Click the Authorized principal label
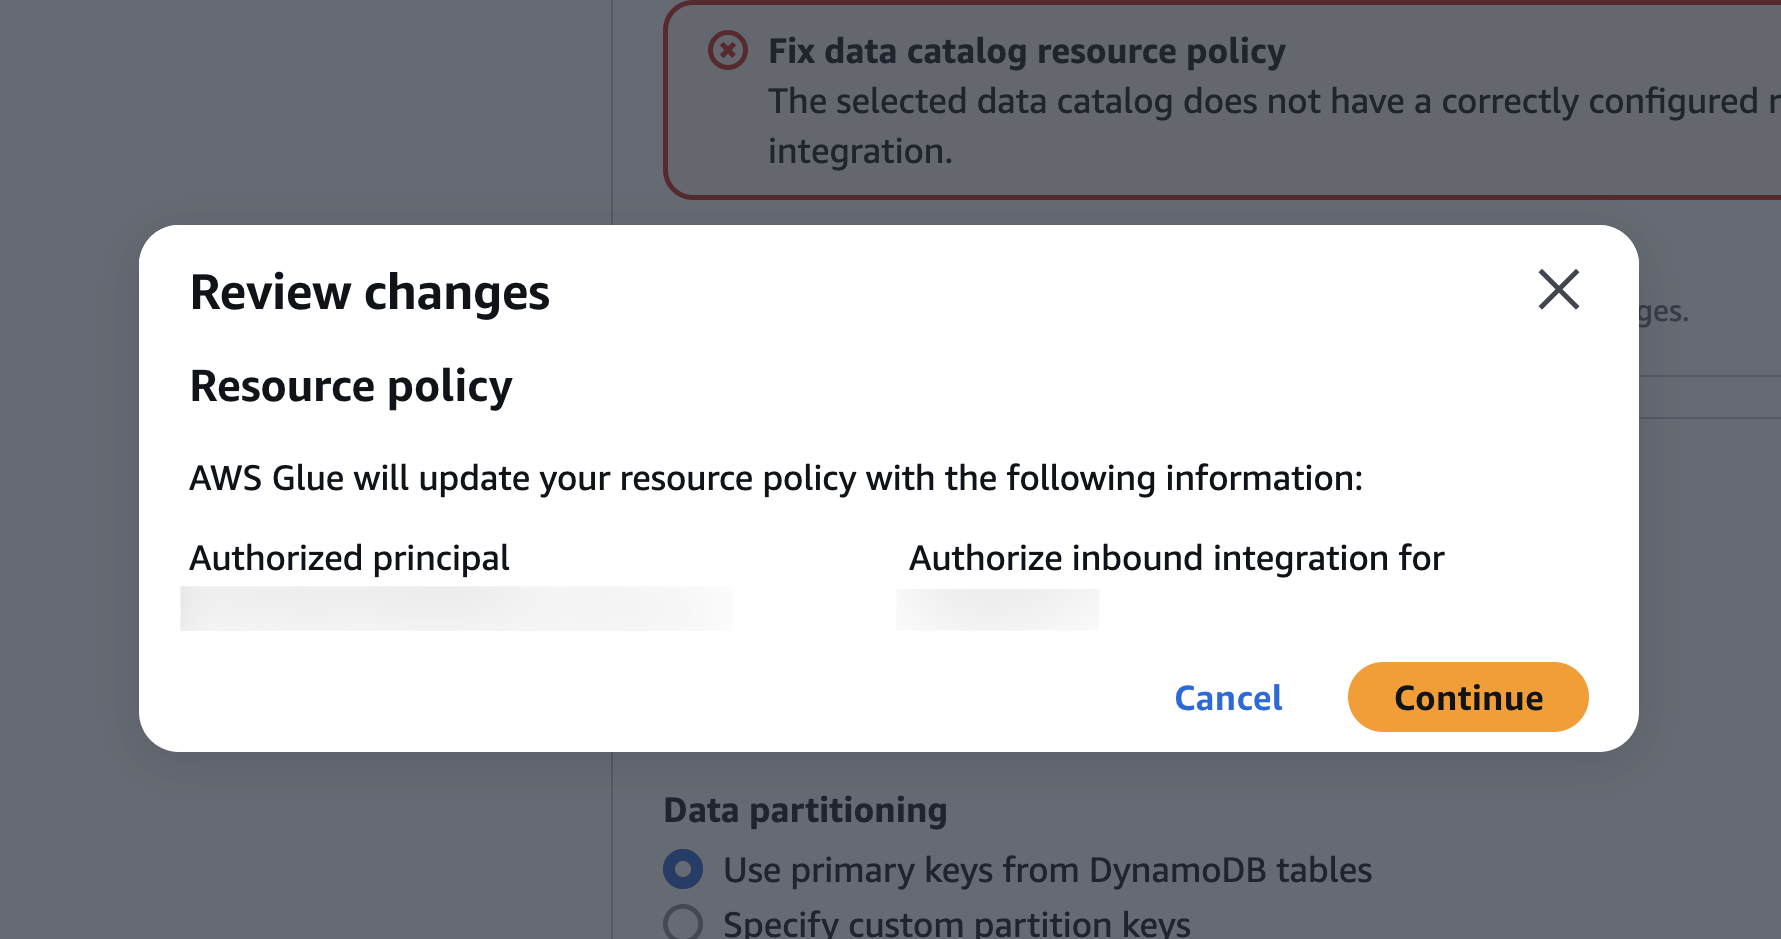1781x939 pixels. [349, 558]
